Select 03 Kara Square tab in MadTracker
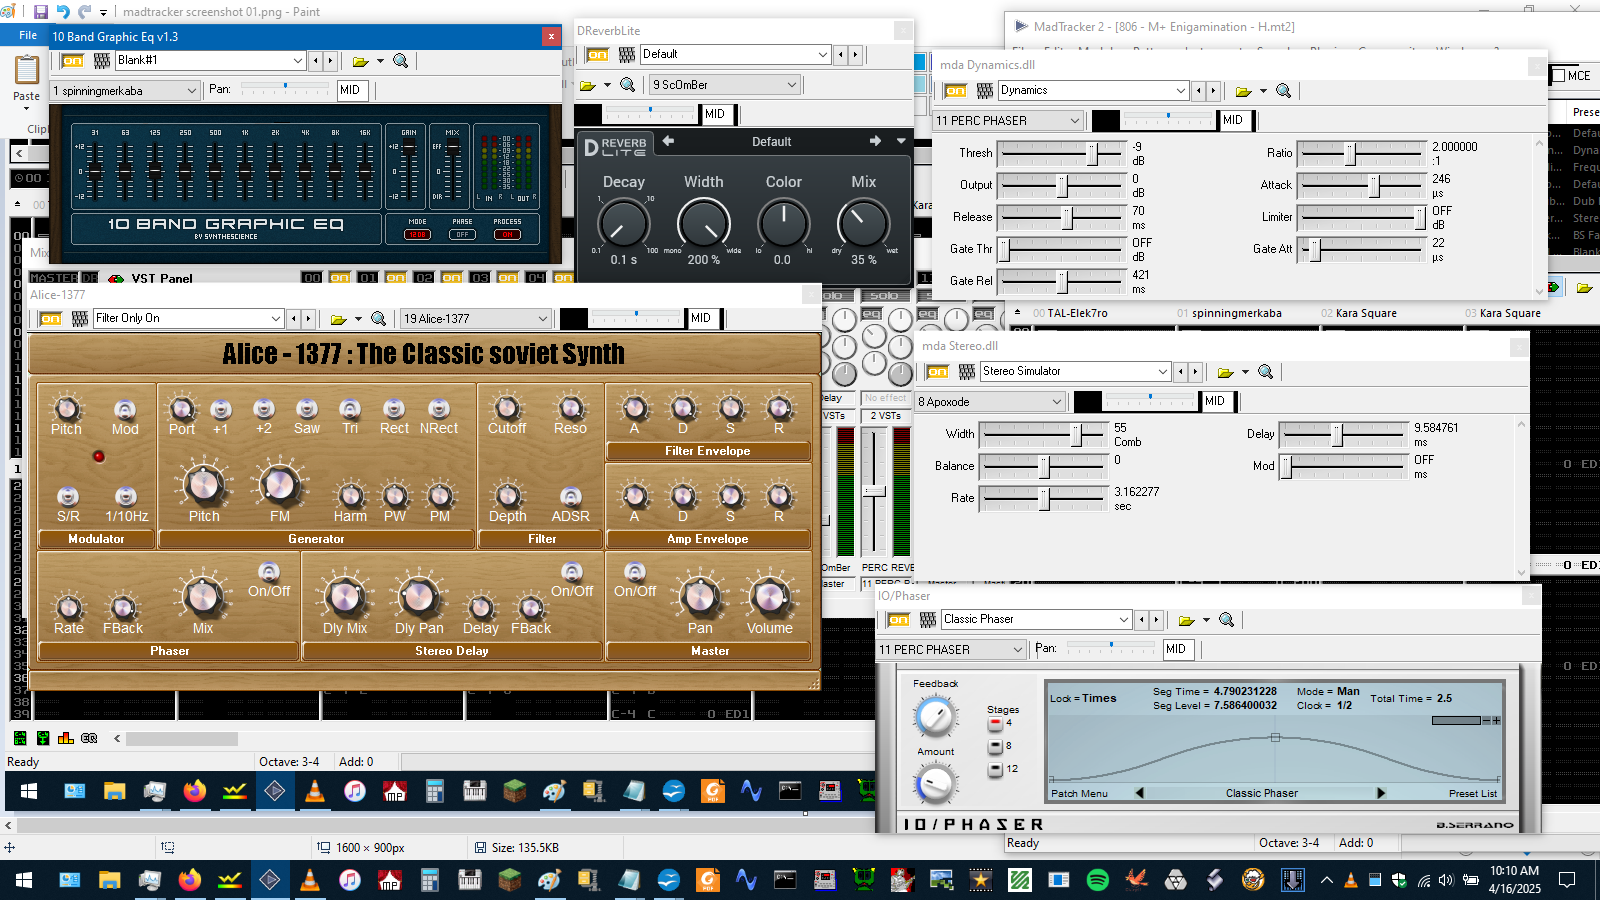 click(x=1502, y=313)
